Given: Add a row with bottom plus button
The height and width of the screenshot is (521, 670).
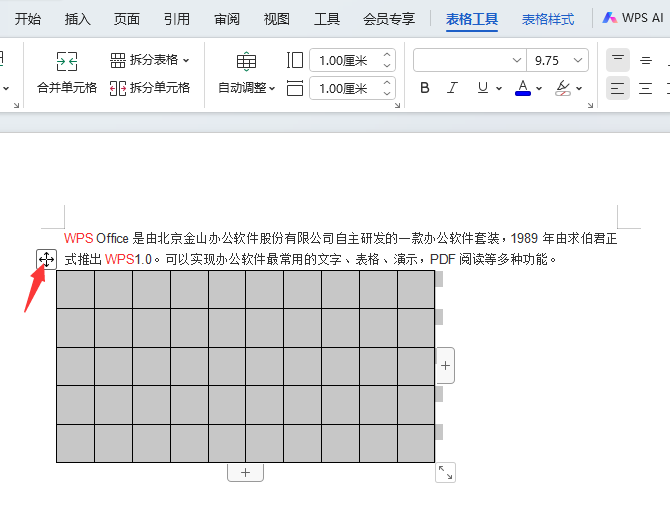Looking at the screenshot, I should pyautogui.click(x=245, y=473).
